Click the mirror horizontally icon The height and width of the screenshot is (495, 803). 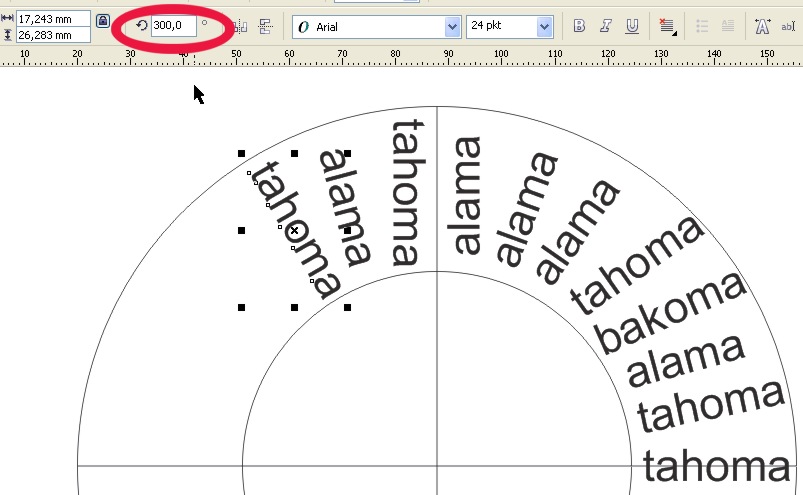pyautogui.click(x=240, y=27)
